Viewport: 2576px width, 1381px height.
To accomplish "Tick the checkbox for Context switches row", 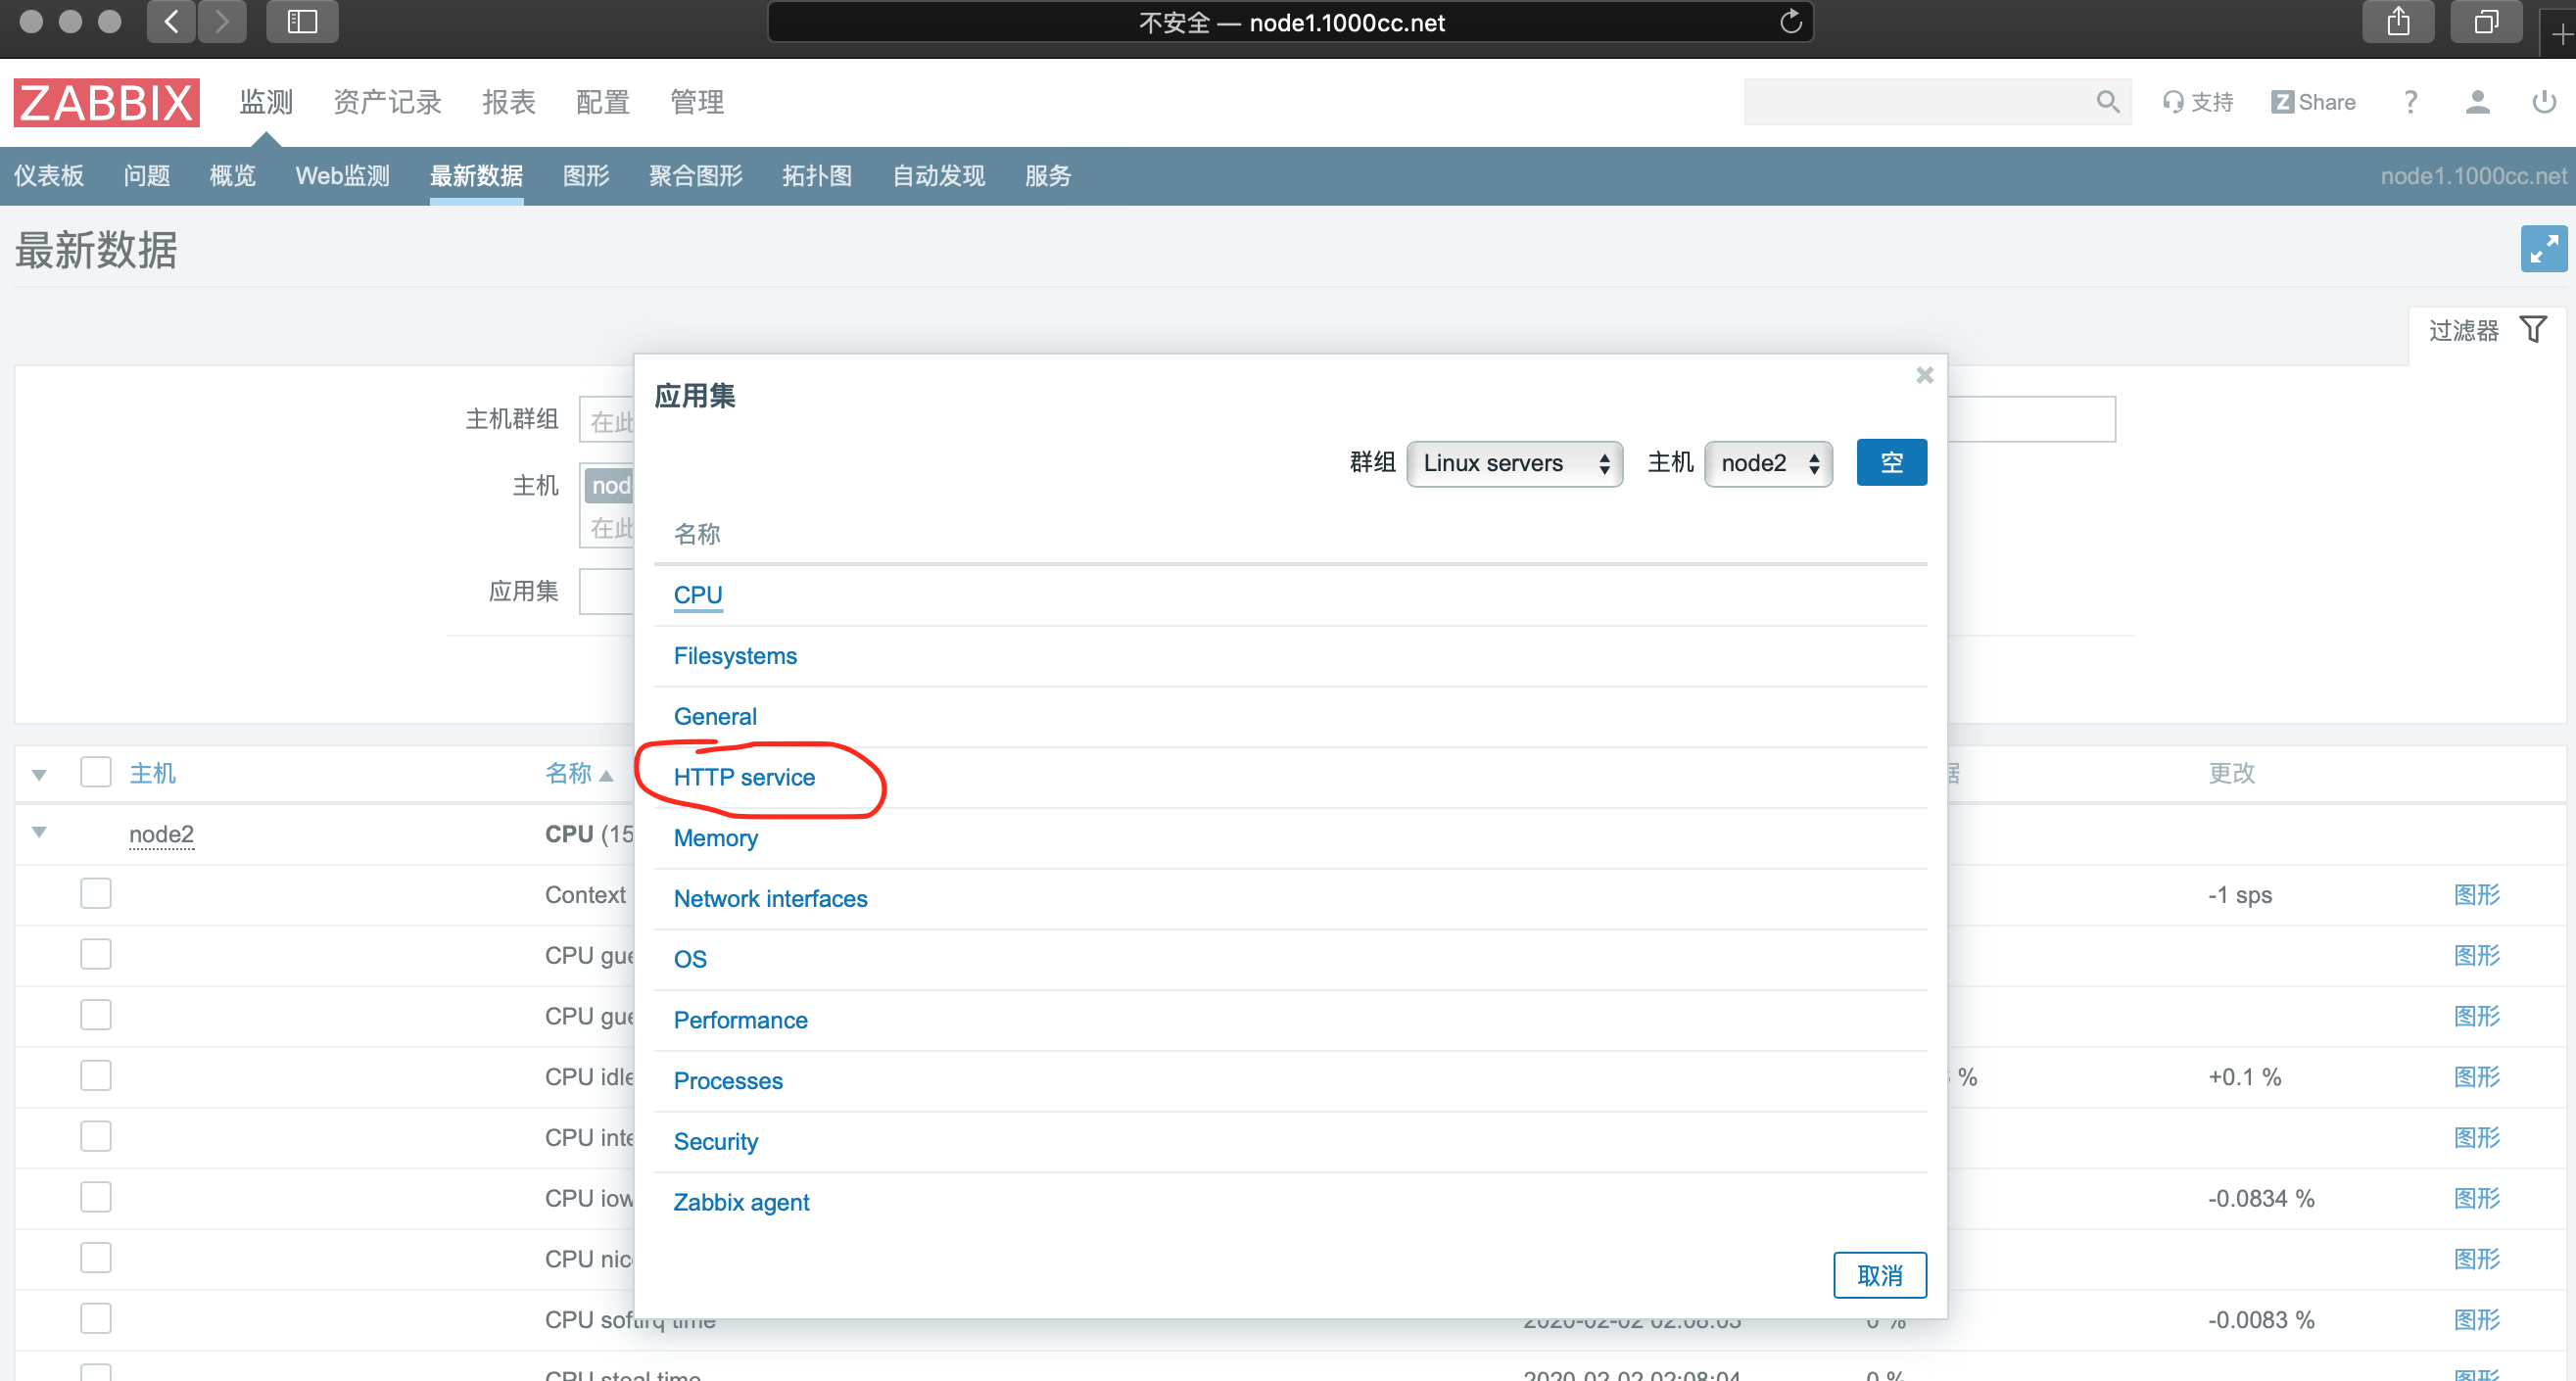I will pyautogui.click(x=96, y=894).
